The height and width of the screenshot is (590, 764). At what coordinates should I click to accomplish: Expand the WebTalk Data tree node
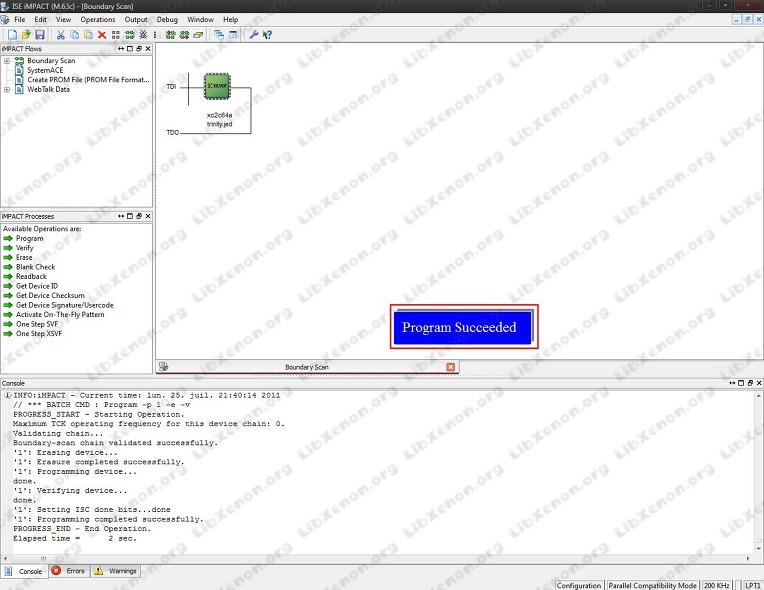(7, 90)
